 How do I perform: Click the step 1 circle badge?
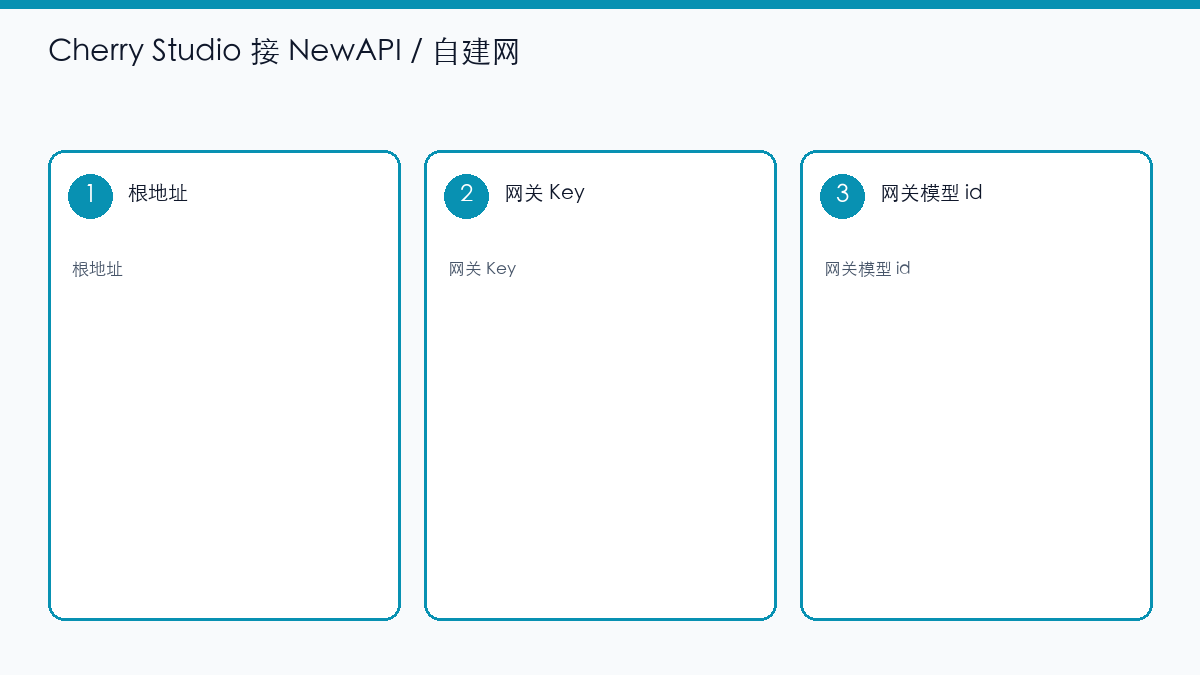[91, 195]
